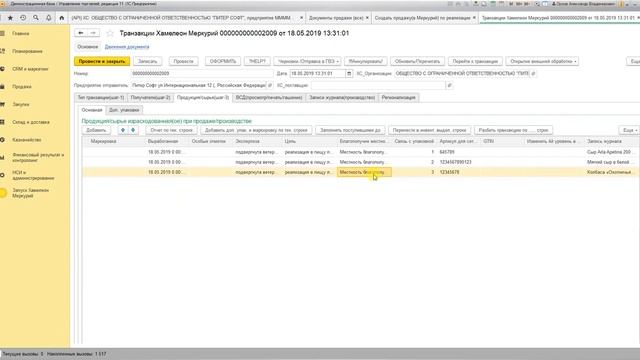Click the Провести и закрыть button
Viewport: 640px width, 360px height.
pyautogui.click(x=102, y=61)
